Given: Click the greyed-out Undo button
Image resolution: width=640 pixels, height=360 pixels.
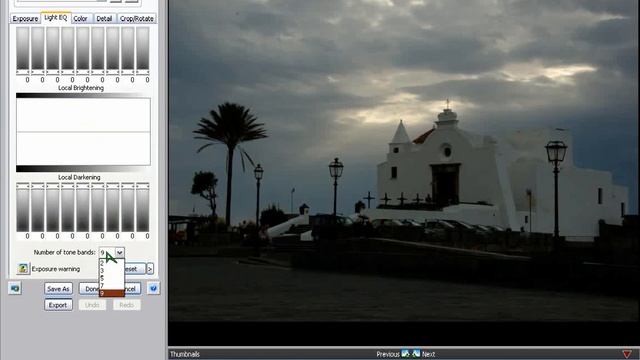Looking at the screenshot, I should coord(92,305).
